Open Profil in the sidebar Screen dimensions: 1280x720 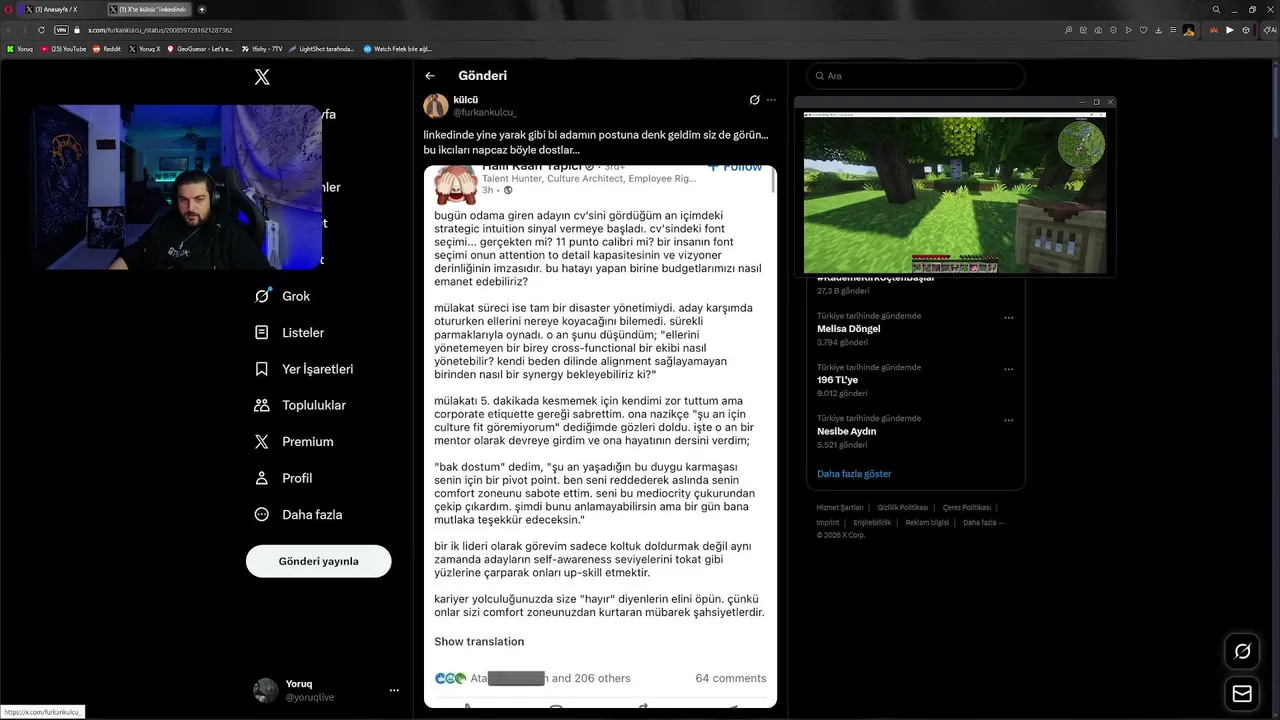click(x=283, y=478)
